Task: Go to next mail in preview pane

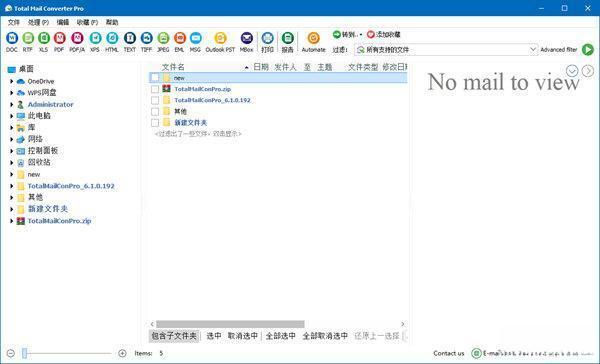Action: [x=588, y=71]
